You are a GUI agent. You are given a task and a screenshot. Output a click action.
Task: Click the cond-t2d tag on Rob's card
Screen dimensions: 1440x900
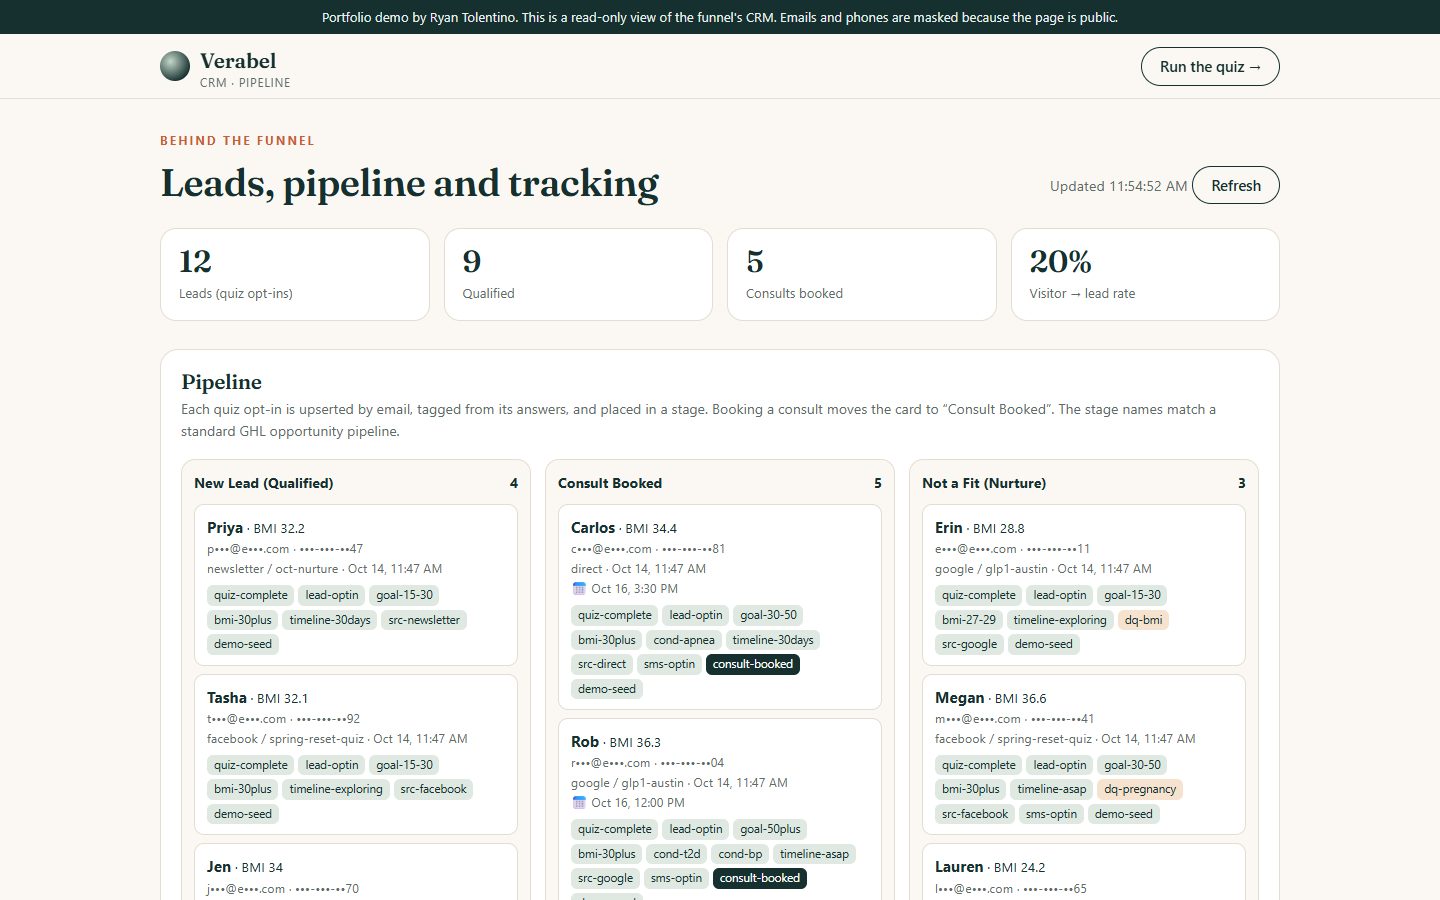677,854
